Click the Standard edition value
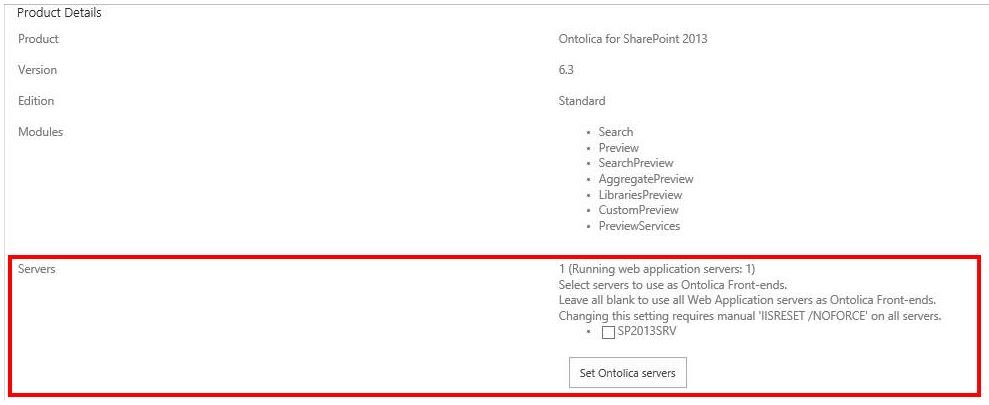This screenshot has height=405, width=989. tap(582, 101)
